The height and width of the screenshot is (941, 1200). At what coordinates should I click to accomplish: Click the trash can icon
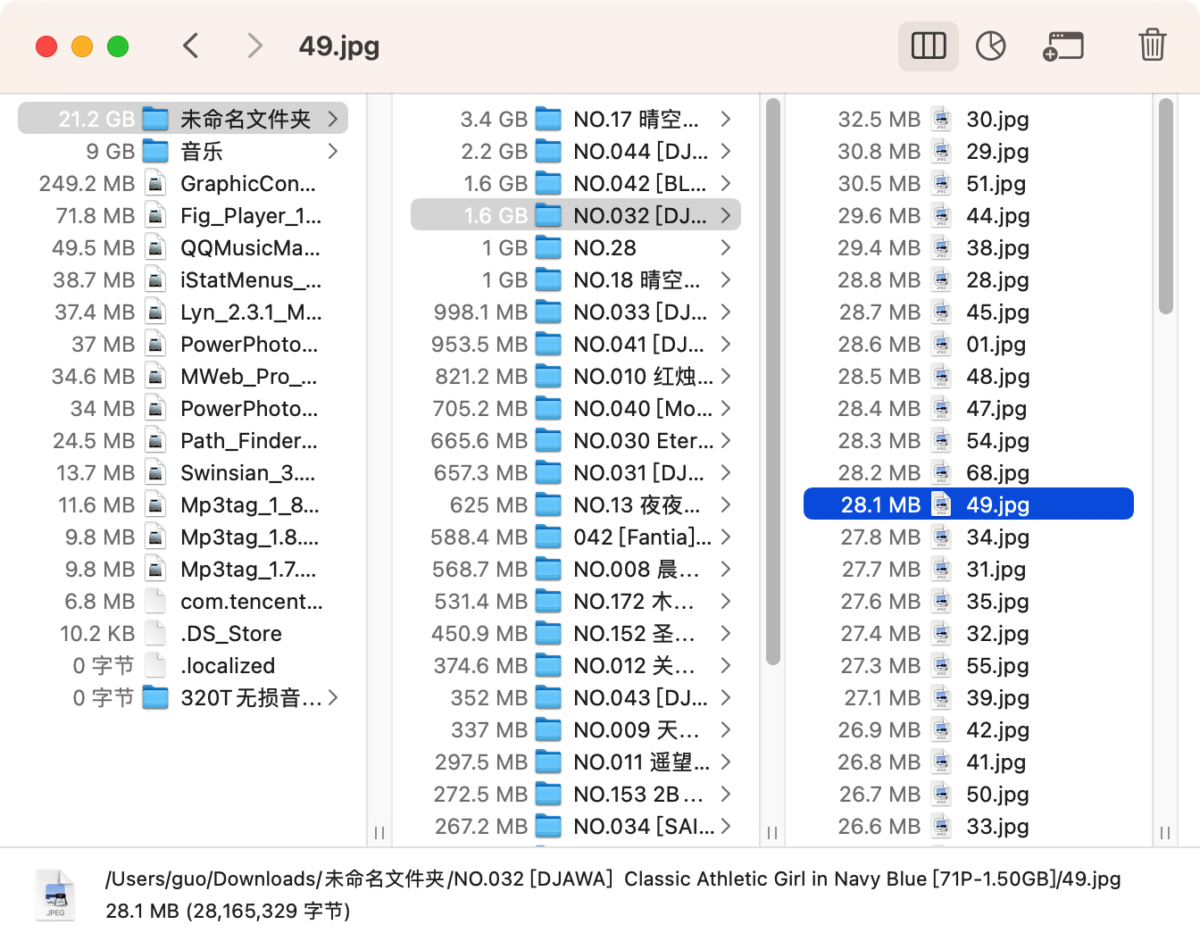point(1152,46)
